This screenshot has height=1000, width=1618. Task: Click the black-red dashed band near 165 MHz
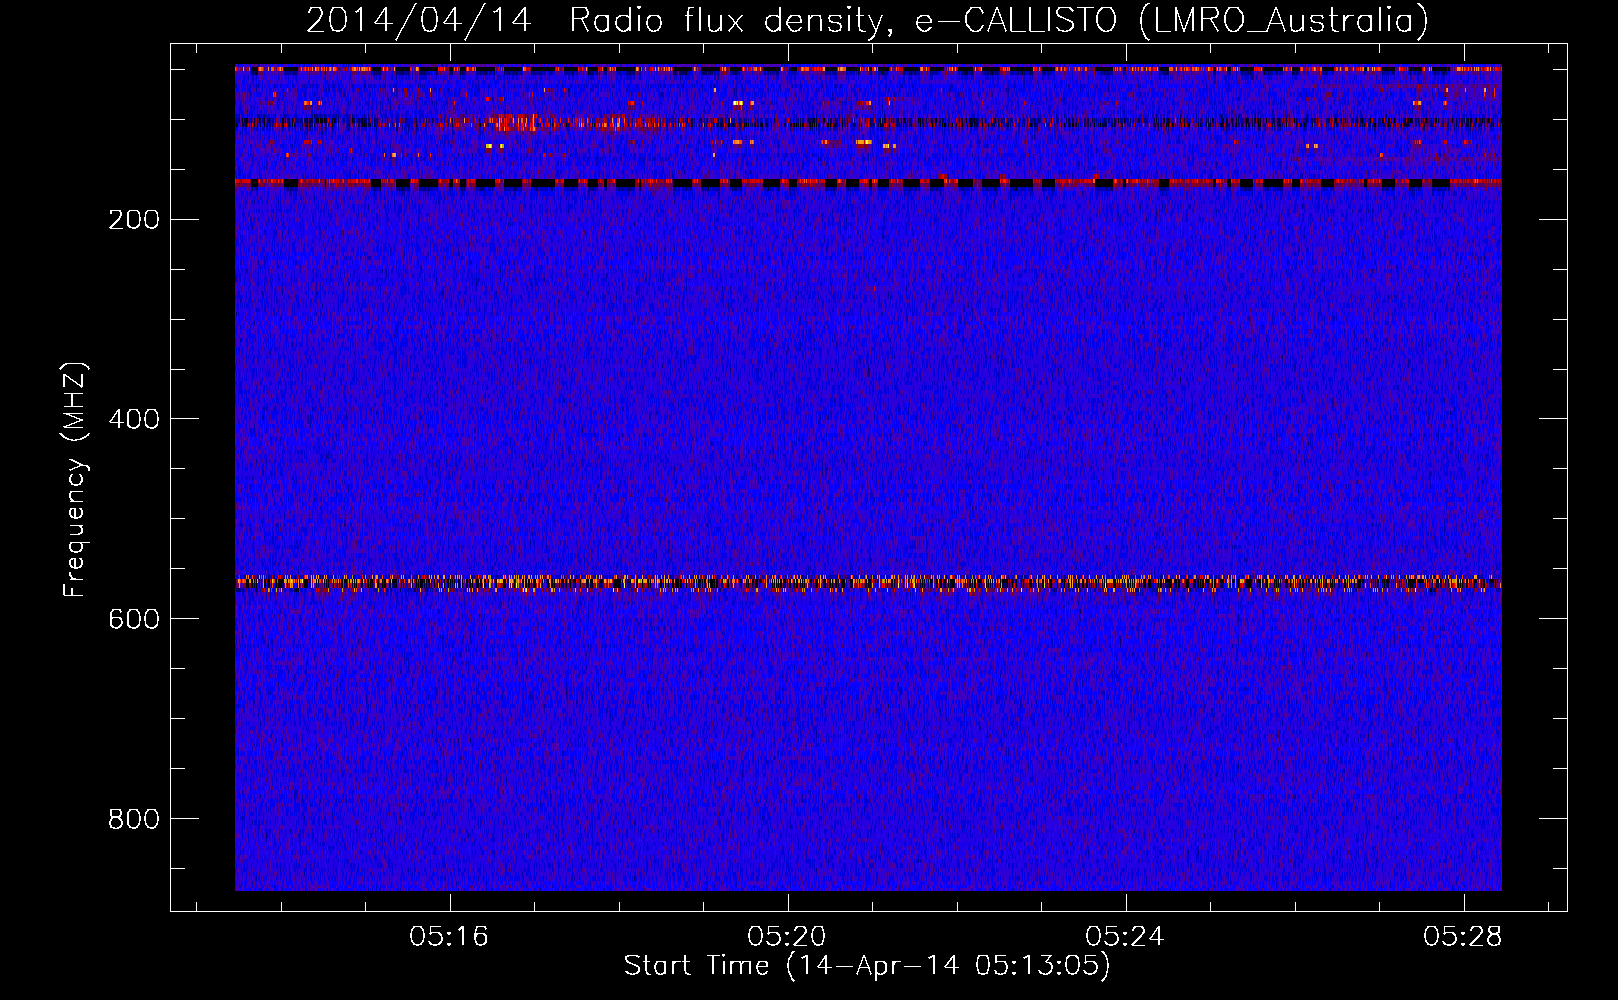point(868,183)
